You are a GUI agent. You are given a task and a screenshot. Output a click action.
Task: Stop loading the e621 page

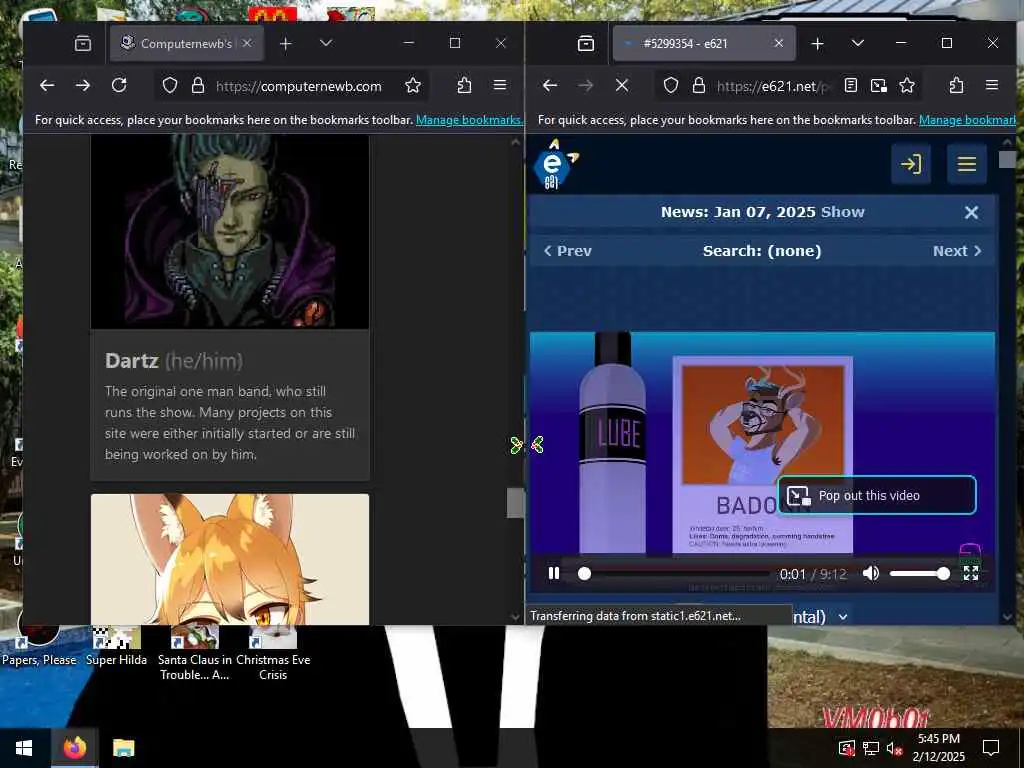tap(622, 86)
